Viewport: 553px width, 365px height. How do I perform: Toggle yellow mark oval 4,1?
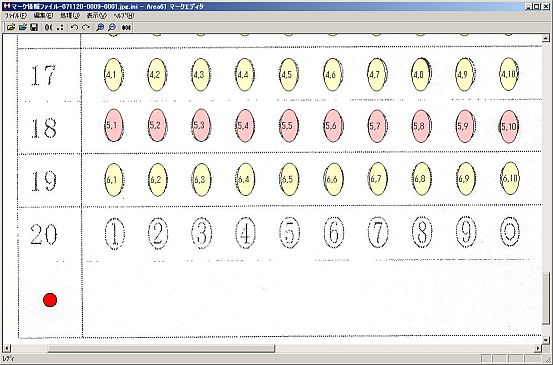(114, 75)
